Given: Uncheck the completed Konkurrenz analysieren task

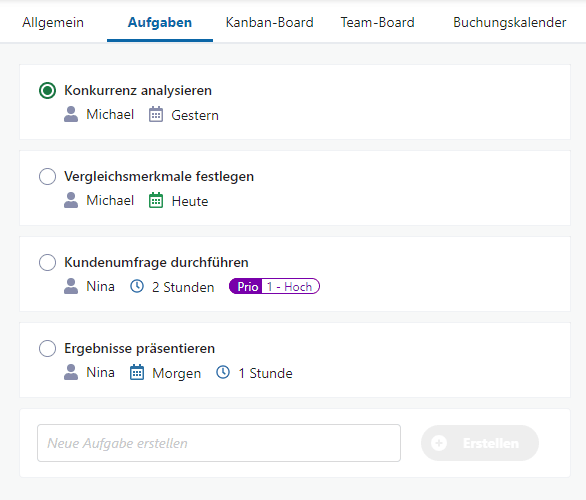Looking at the screenshot, I should (x=47, y=90).
